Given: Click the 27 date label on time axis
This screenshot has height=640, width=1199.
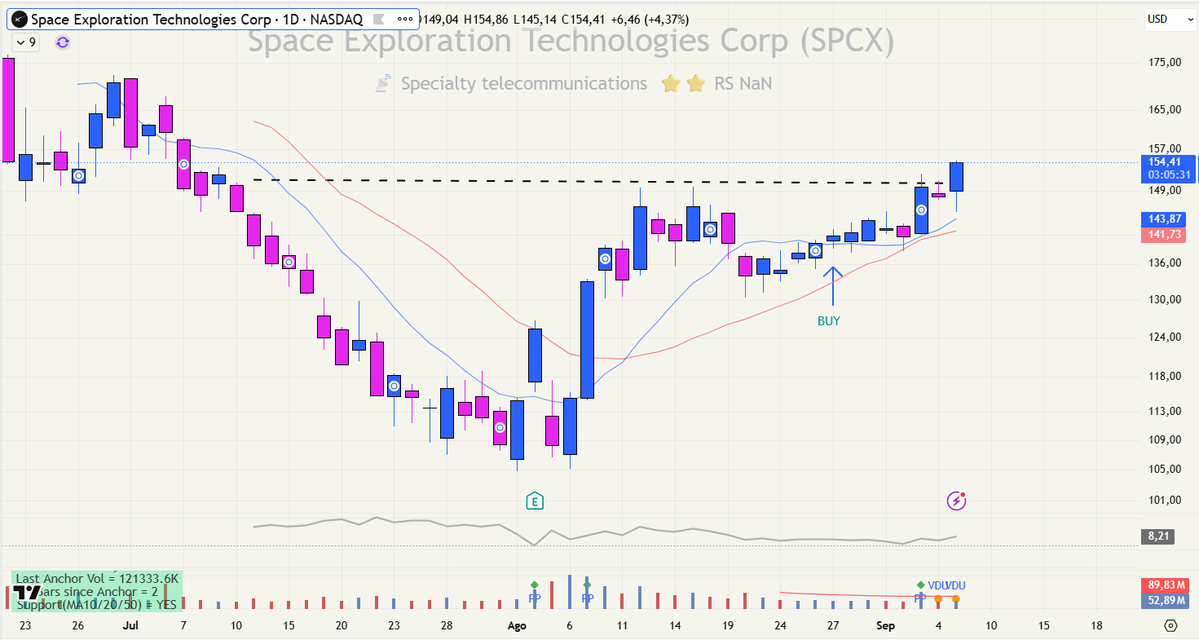Looking at the screenshot, I should (833, 625).
